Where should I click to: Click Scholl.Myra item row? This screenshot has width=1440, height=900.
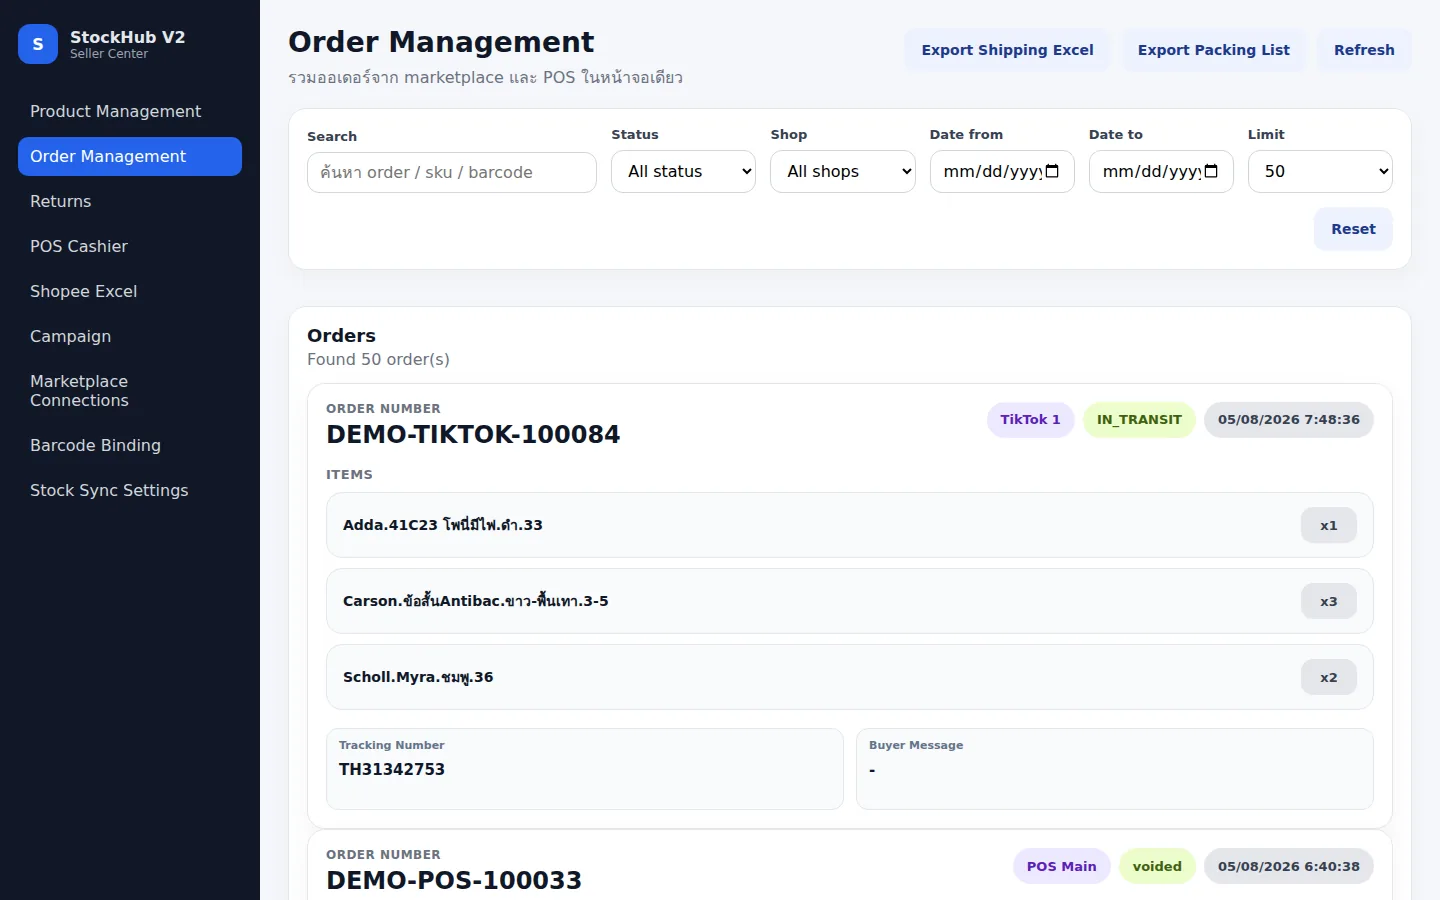click(850, 677)
